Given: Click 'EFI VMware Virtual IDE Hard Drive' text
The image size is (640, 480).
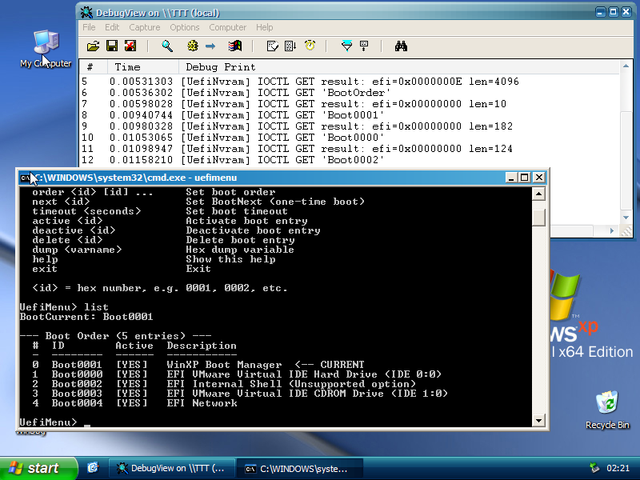Looking at the screenshot, I should click(x=272, y=374).
